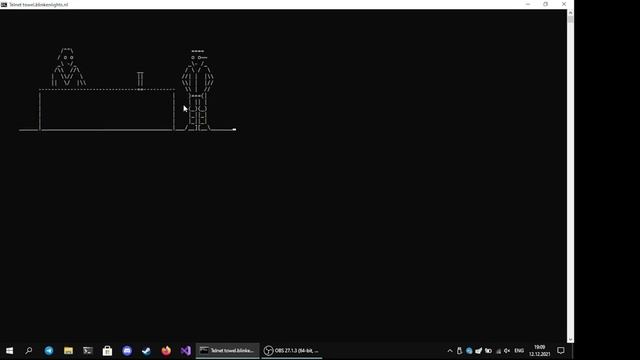Click the Telnet window title bar icon
This screenshot has width=640, height=360.
click(4, 4)
